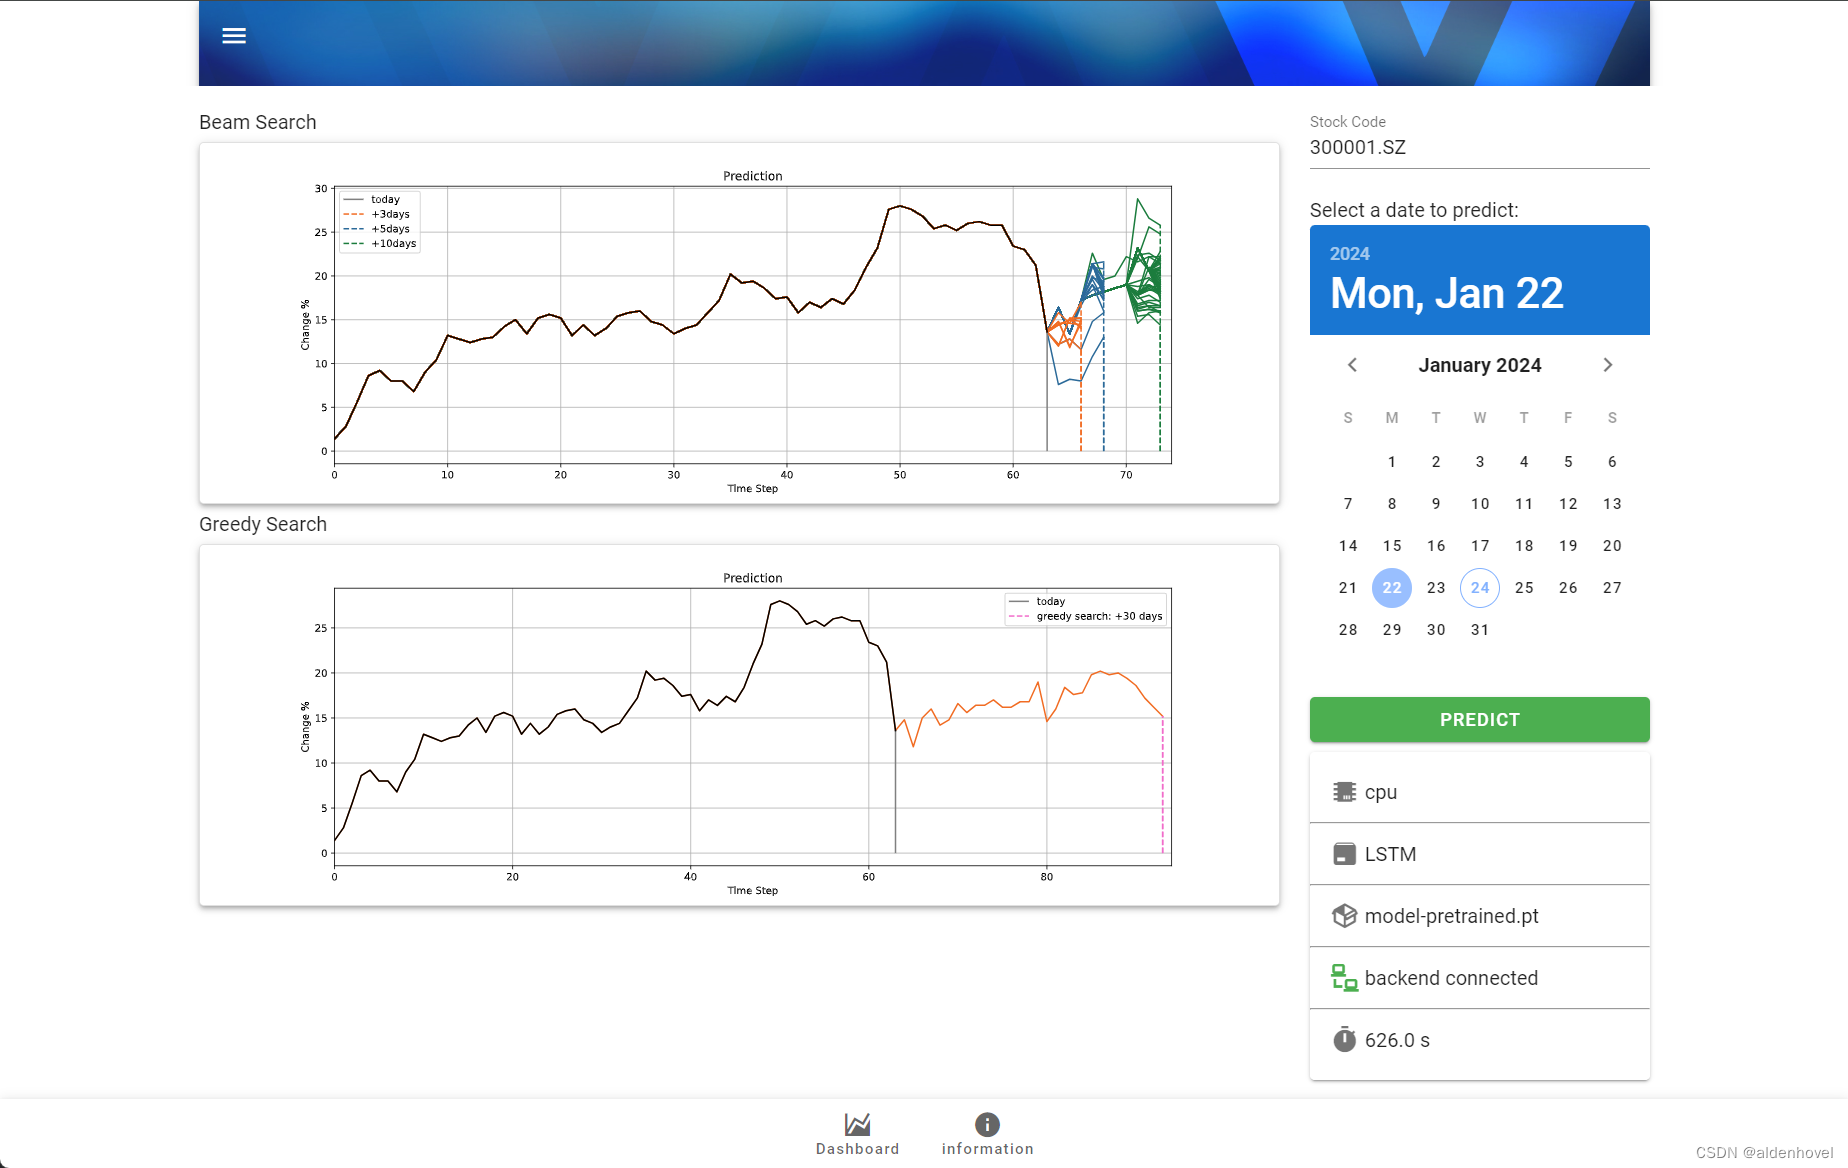Select January 26 in the calendar

coord(1567,588)
